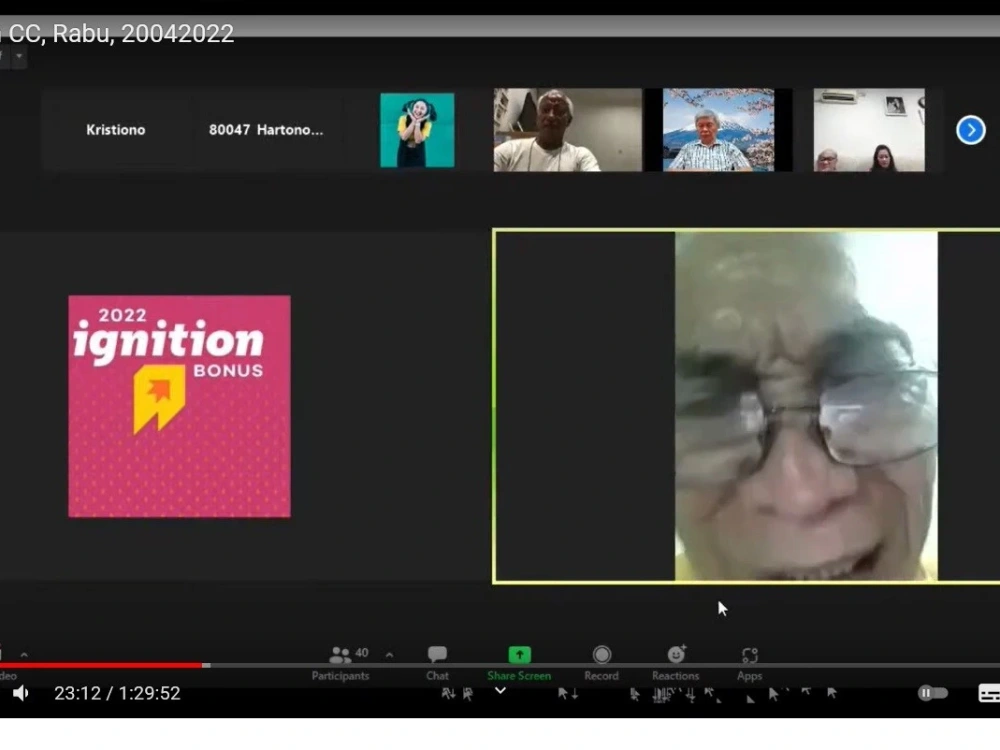The height and width of the screenshot is (750, 1000).
Task: Click the active speaker video
Action: pyautogui.click(x=746, y=406)
